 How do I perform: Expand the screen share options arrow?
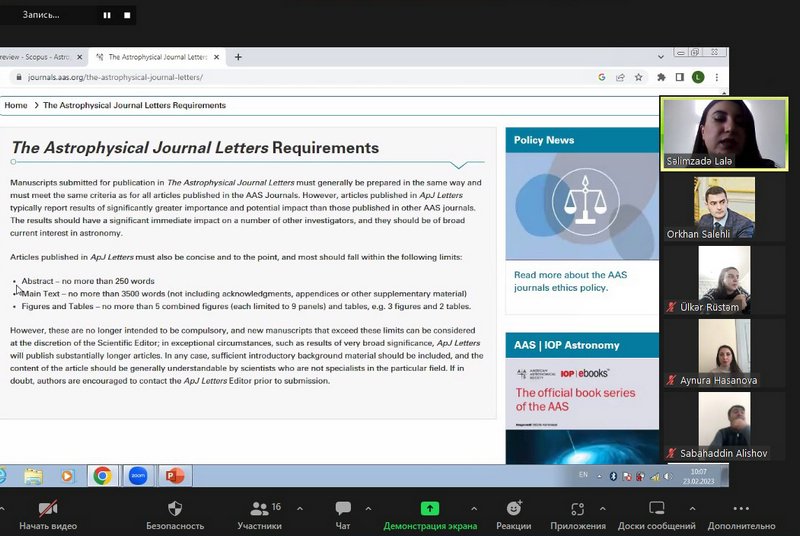(x=474, y=509)
